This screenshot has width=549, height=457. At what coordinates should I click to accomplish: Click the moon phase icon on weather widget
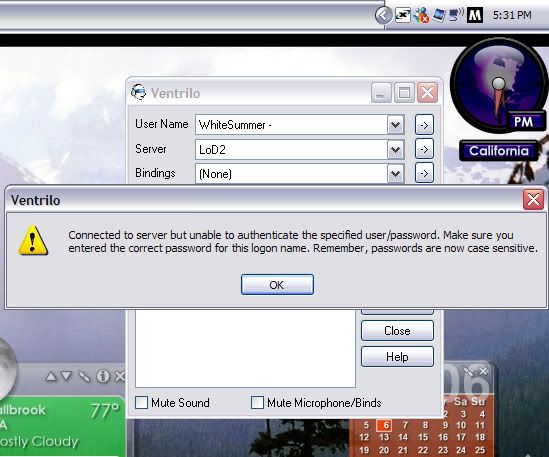pos(6,368)
